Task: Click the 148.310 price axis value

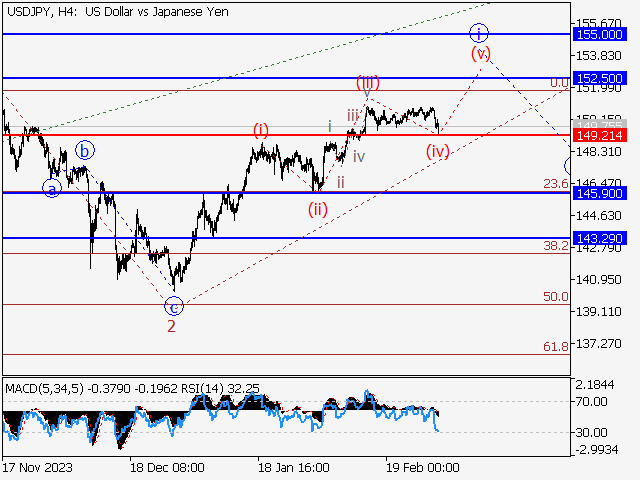Action: point(598,152)
